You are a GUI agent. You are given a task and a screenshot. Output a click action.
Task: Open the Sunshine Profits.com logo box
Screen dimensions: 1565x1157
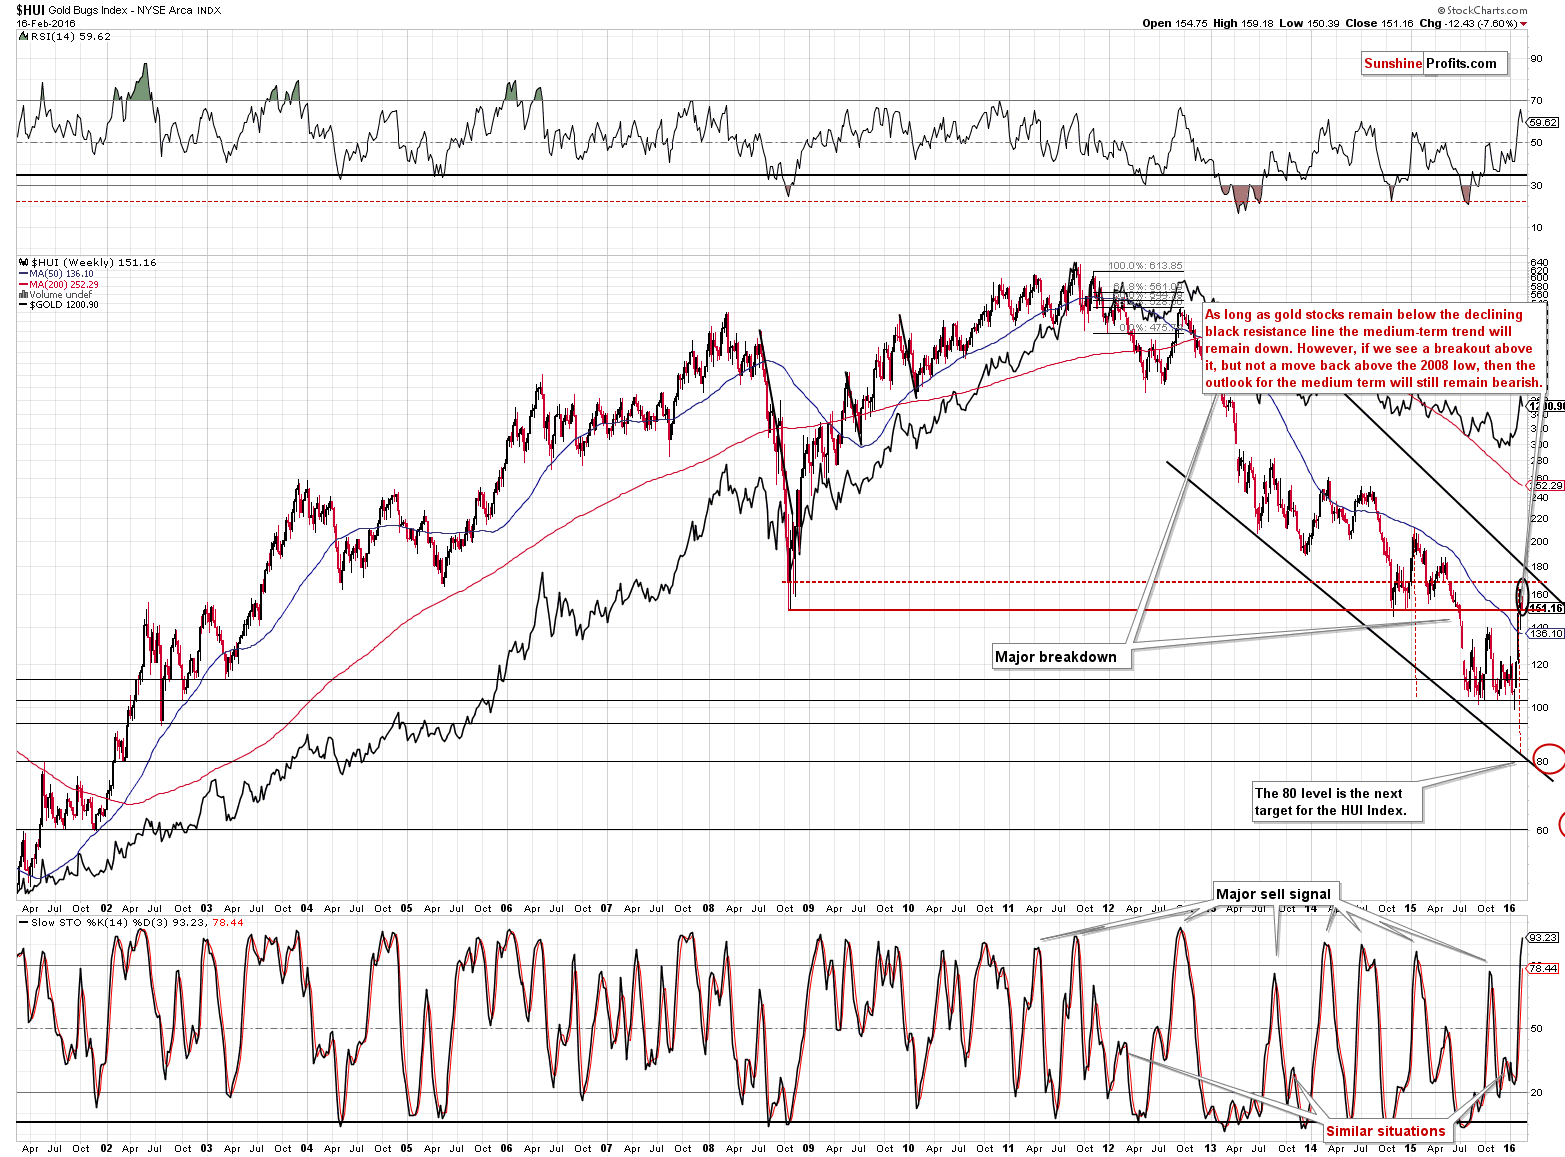tap(1434, 63)
